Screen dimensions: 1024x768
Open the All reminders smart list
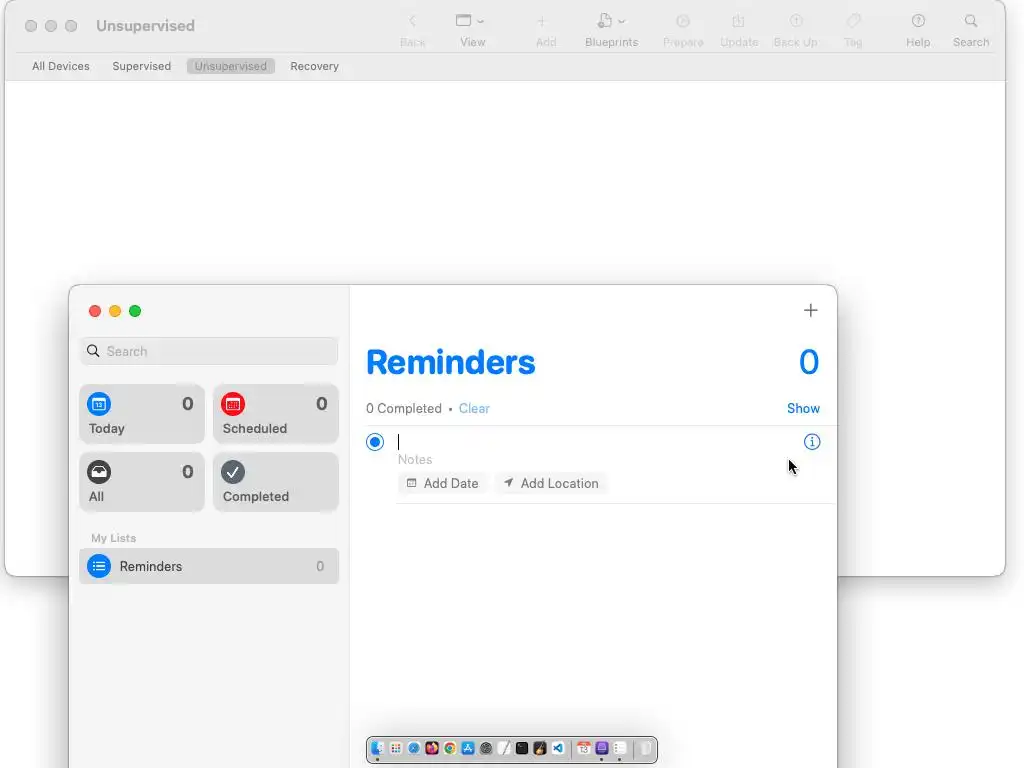(142, 482)
